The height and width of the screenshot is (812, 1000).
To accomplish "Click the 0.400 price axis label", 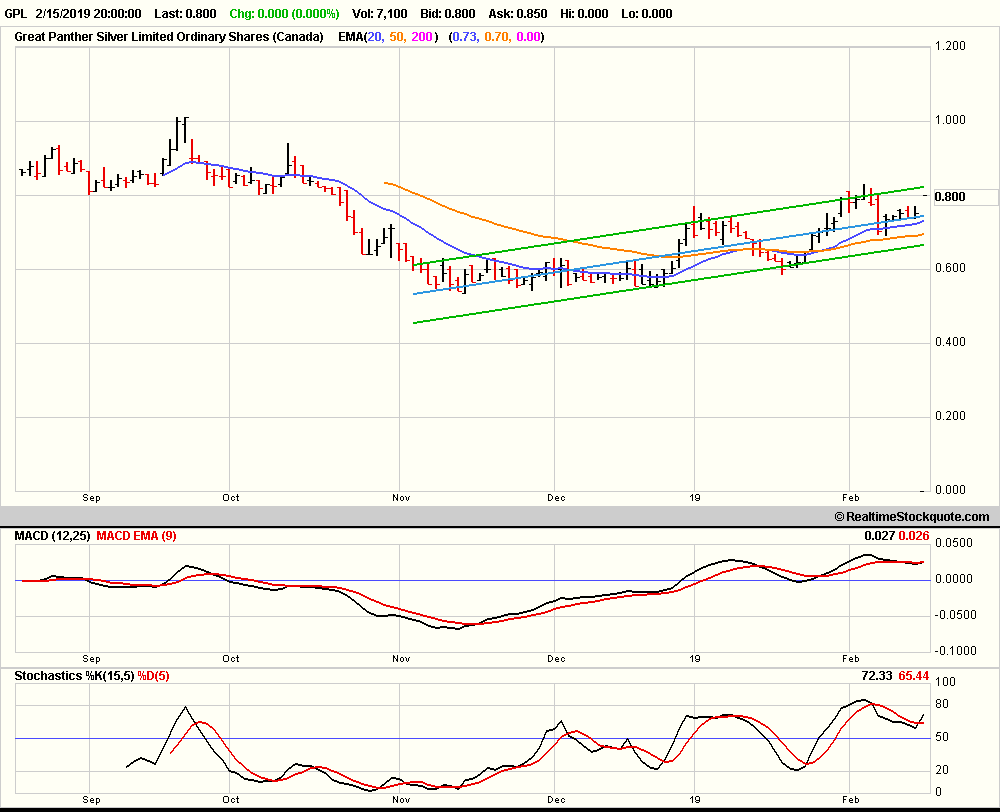I will pyautogui.click(x=950, y=342).
